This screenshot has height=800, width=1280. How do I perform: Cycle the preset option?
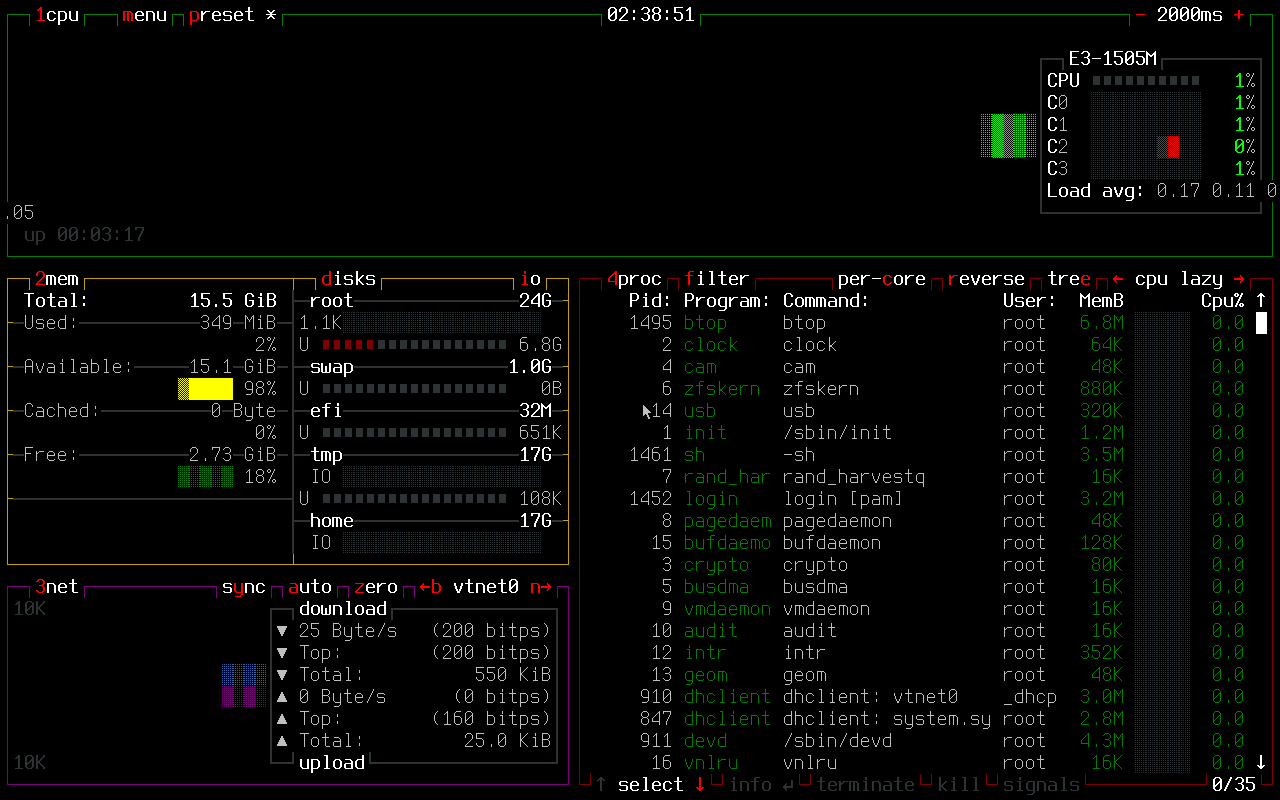pyautogui.click(x=221, y=15)
